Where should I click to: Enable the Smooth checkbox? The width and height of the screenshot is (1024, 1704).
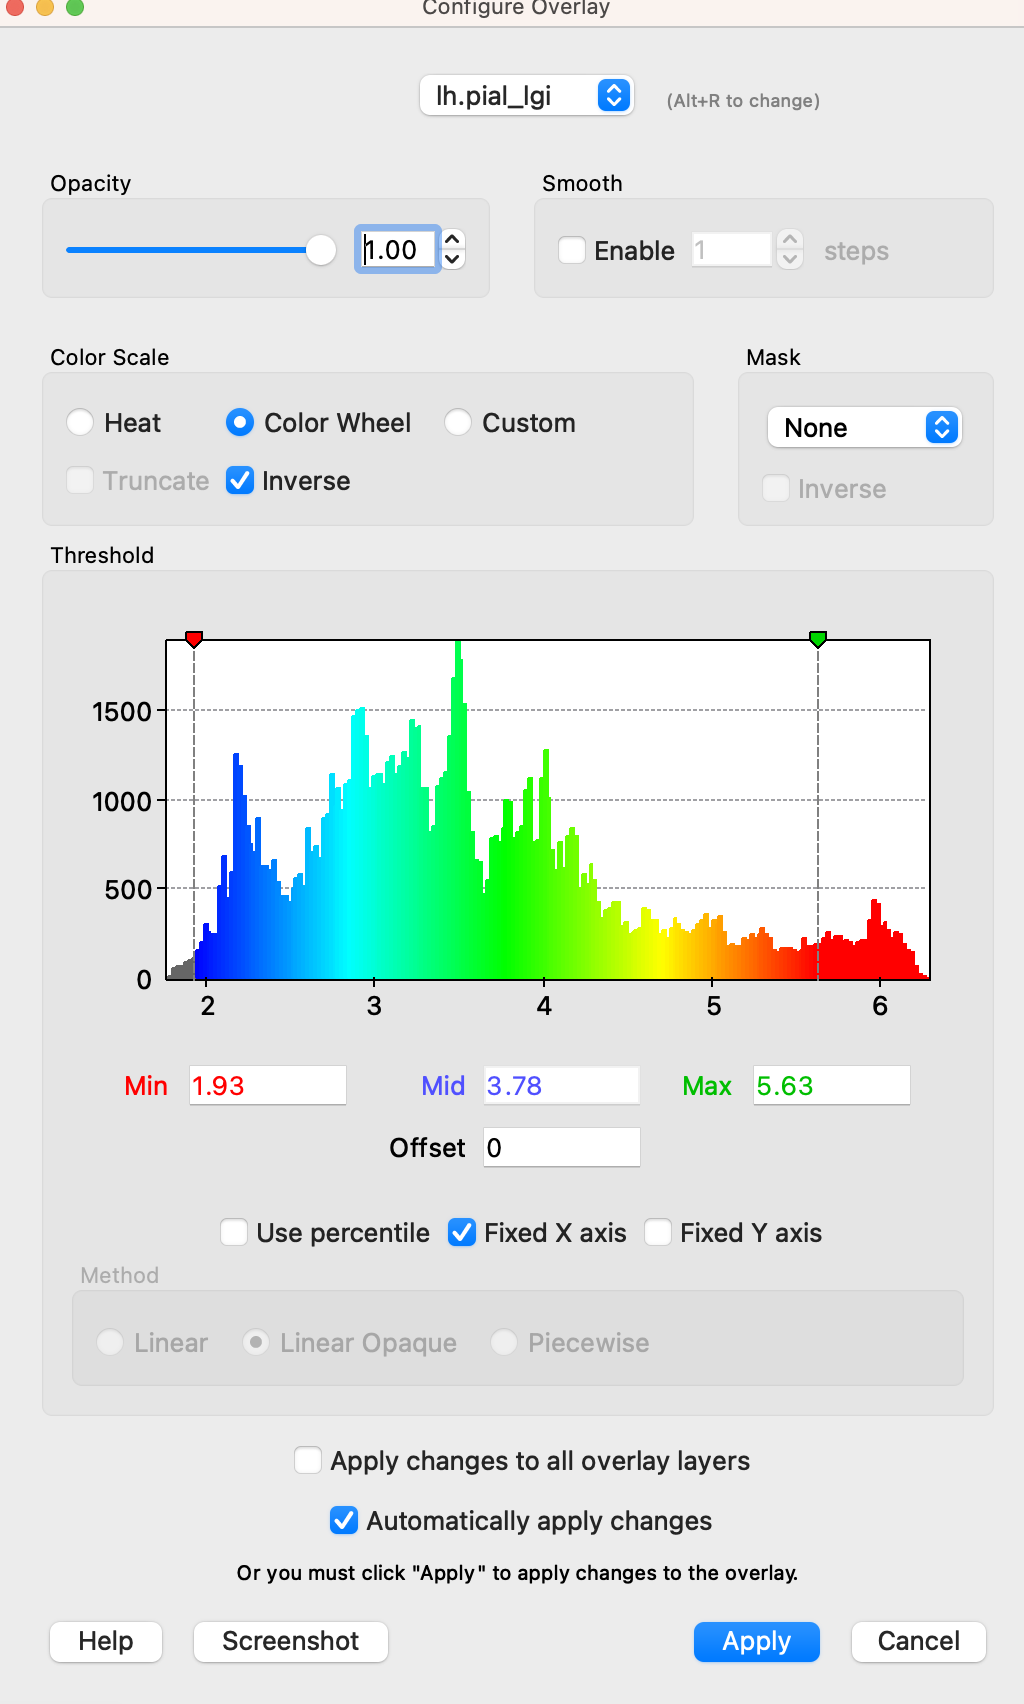[x=572, y=250]
